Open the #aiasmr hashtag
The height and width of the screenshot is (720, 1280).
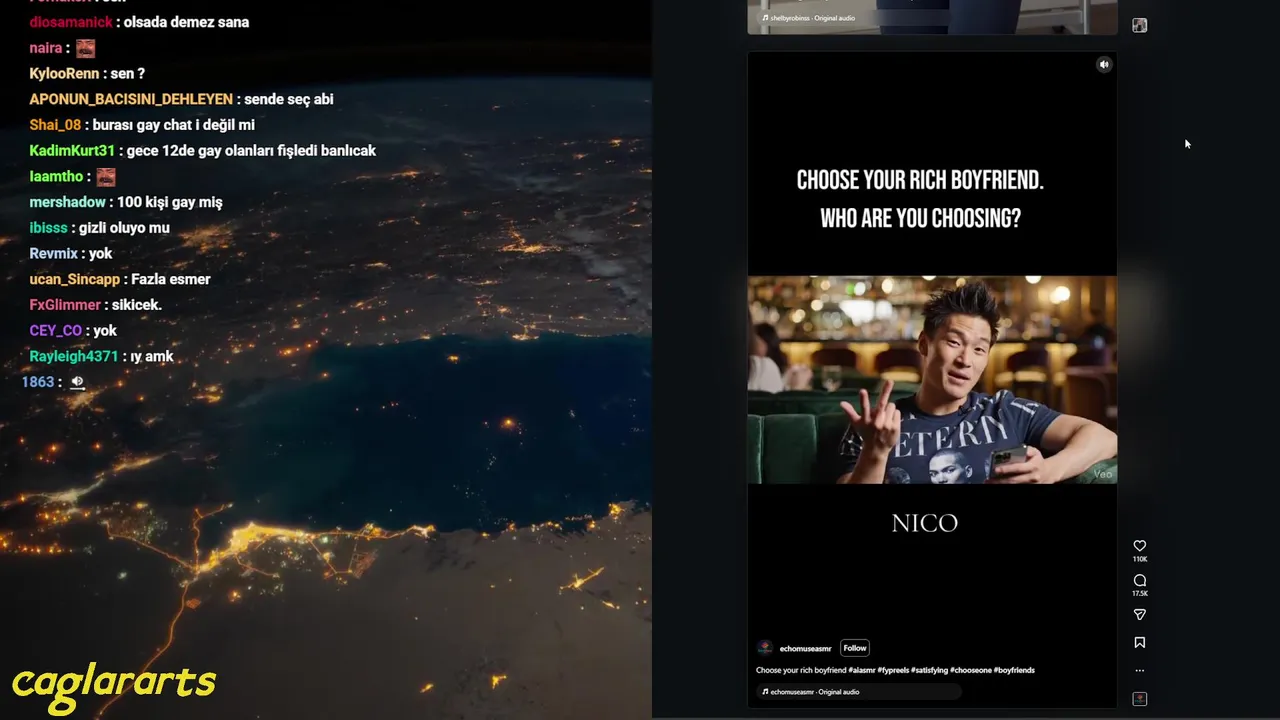(862, 670)
